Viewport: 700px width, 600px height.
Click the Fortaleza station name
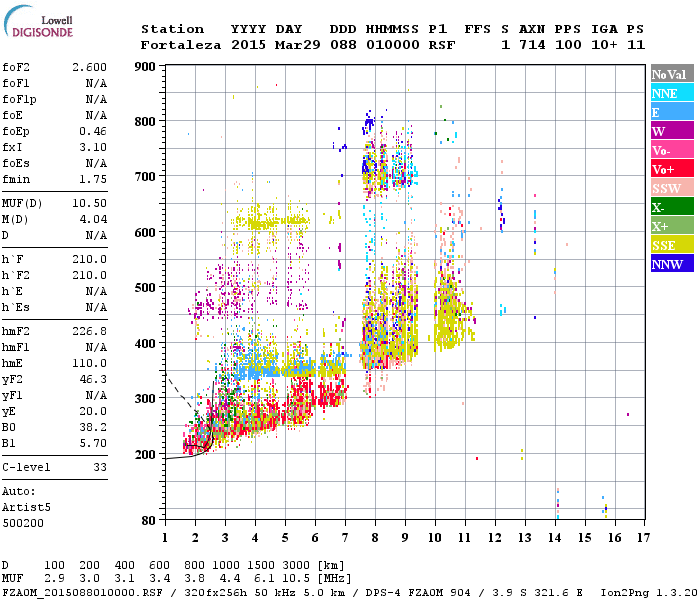point(181,45)
